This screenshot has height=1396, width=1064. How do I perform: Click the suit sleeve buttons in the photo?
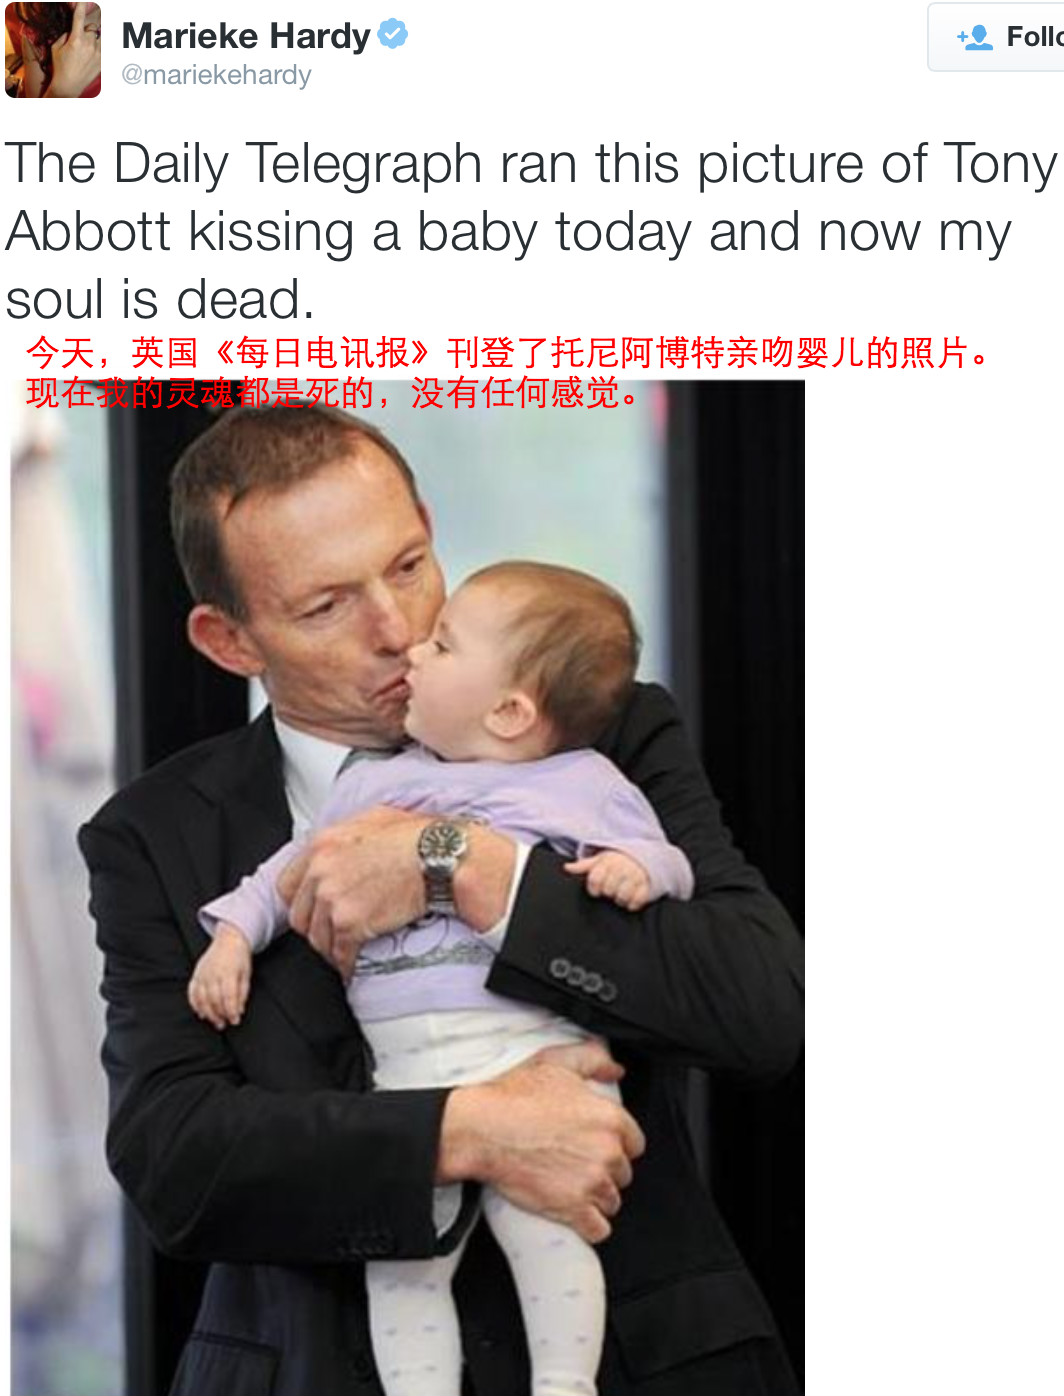pos(584,978)
